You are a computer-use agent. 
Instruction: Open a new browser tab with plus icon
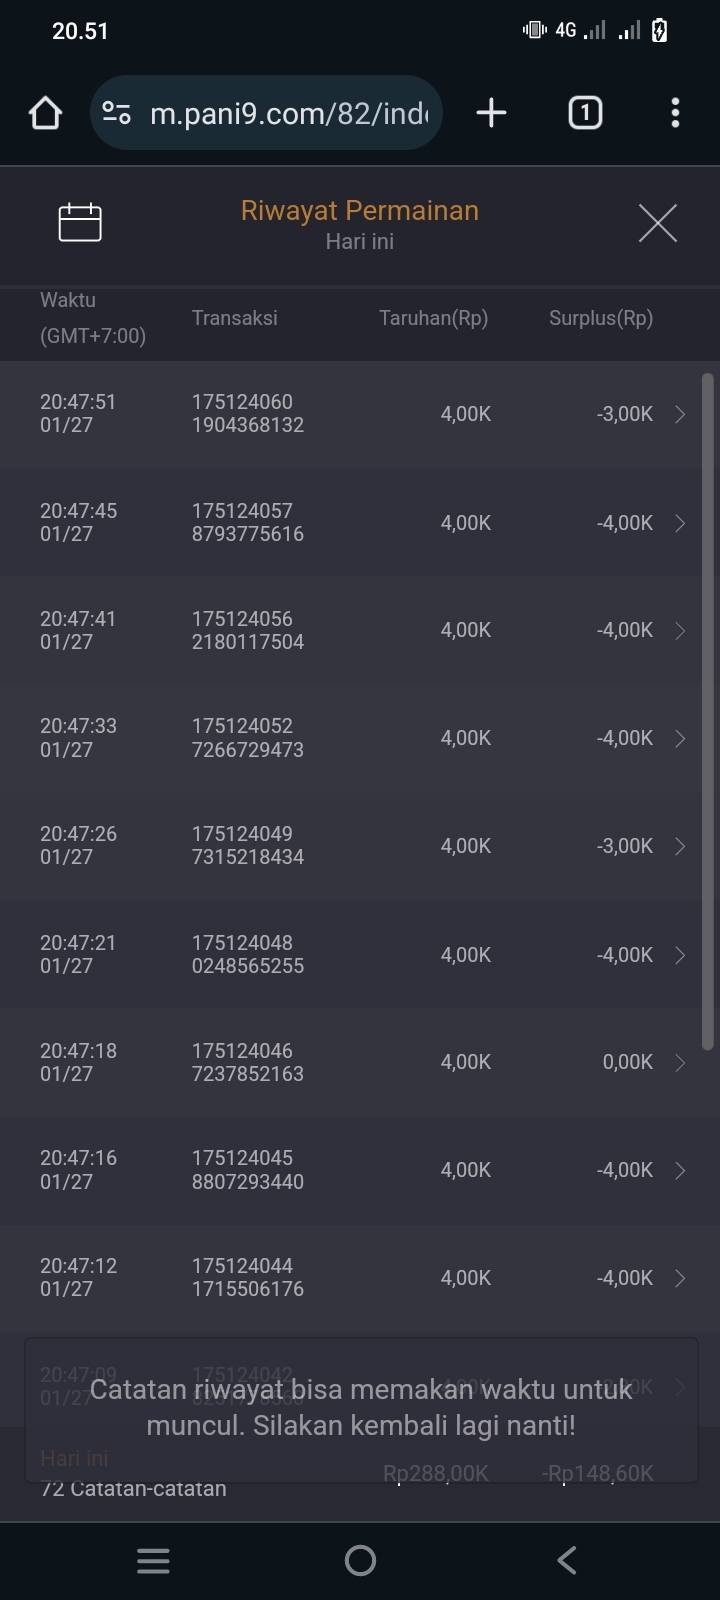coord(491,113)
